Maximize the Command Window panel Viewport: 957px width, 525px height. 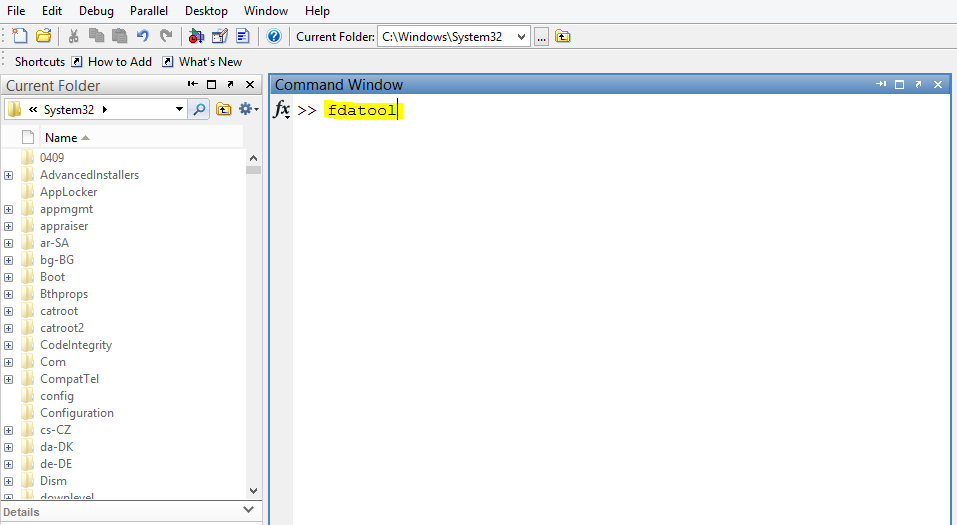coord(900,84)
